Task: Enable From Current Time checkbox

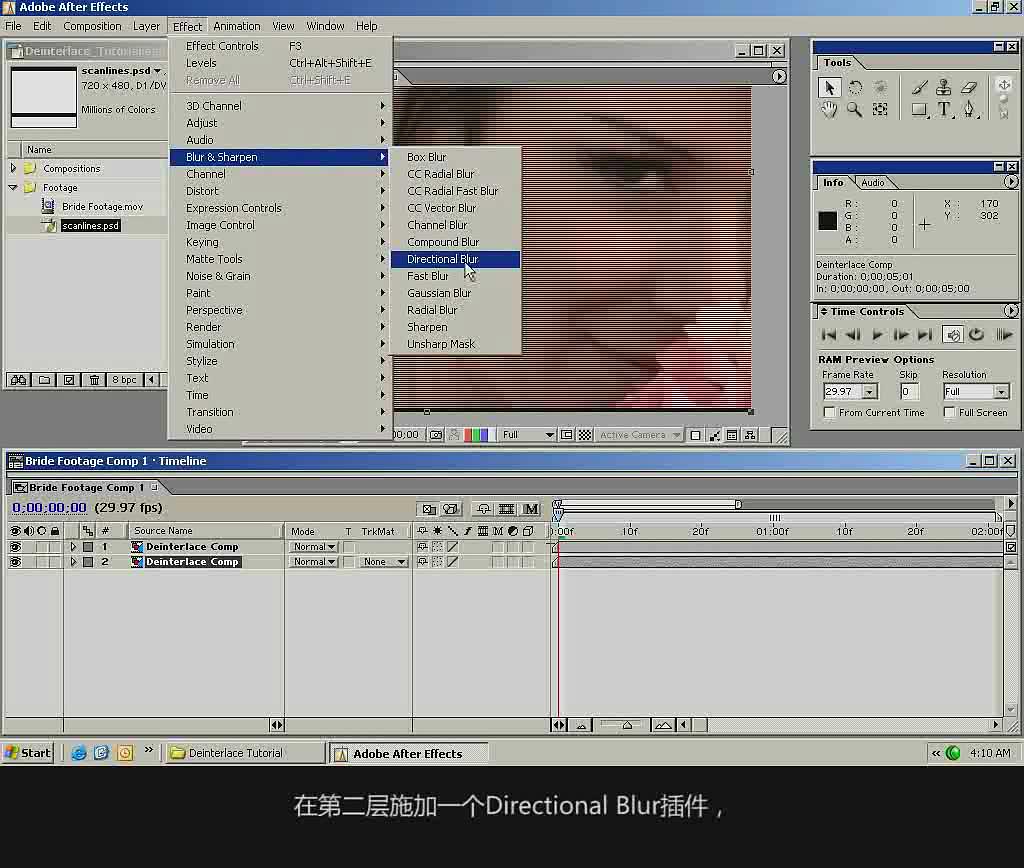Action: coord(829,412)
